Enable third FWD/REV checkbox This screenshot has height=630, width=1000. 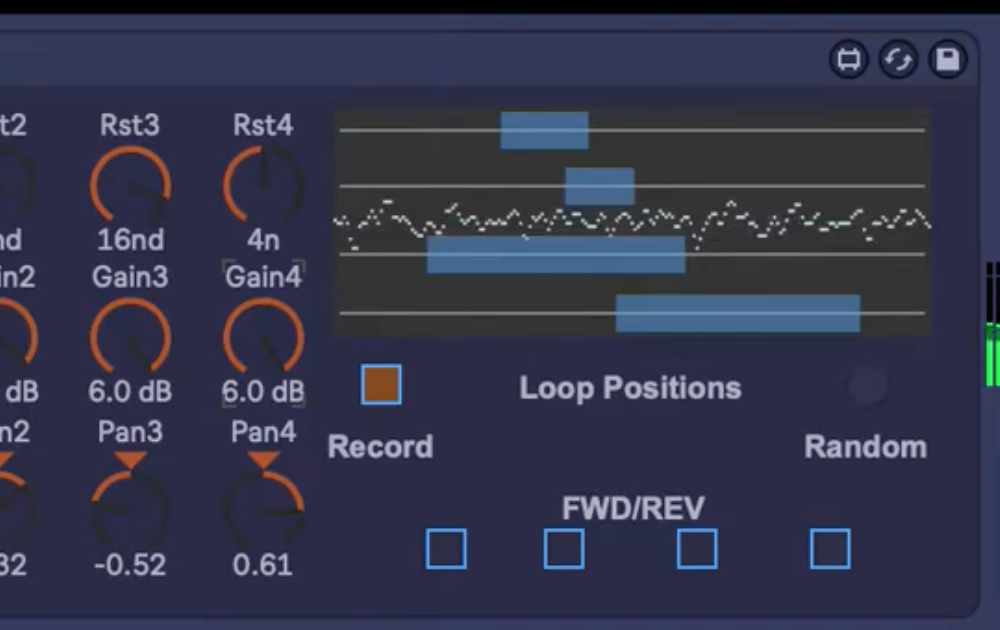click(697, 548)
